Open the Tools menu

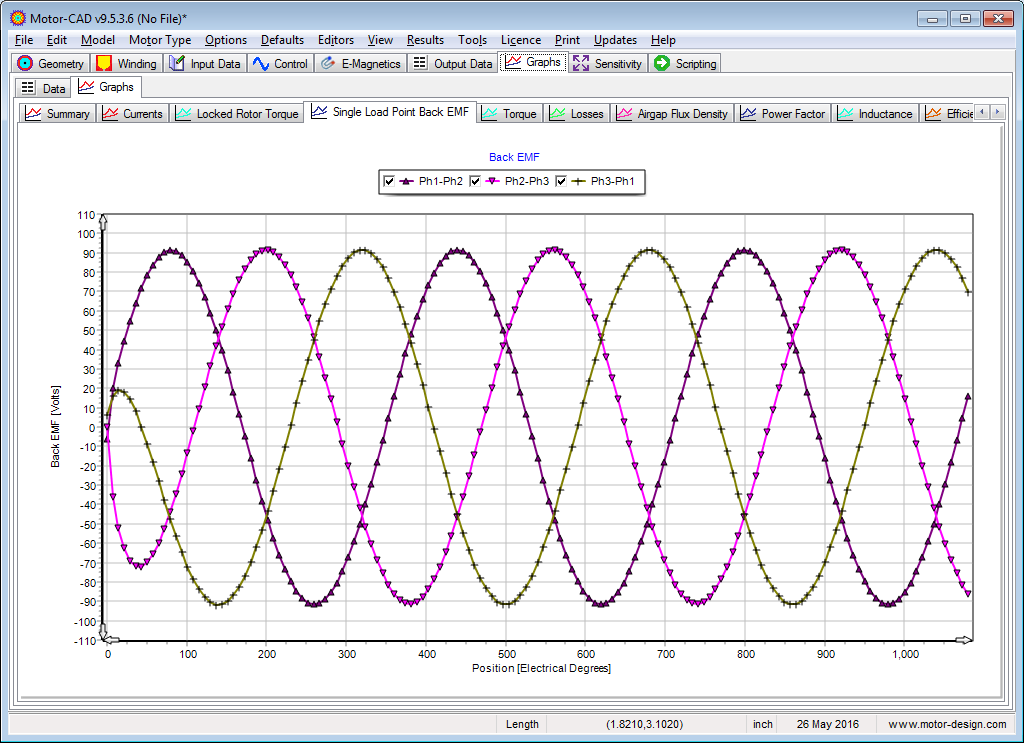point(472,40)
